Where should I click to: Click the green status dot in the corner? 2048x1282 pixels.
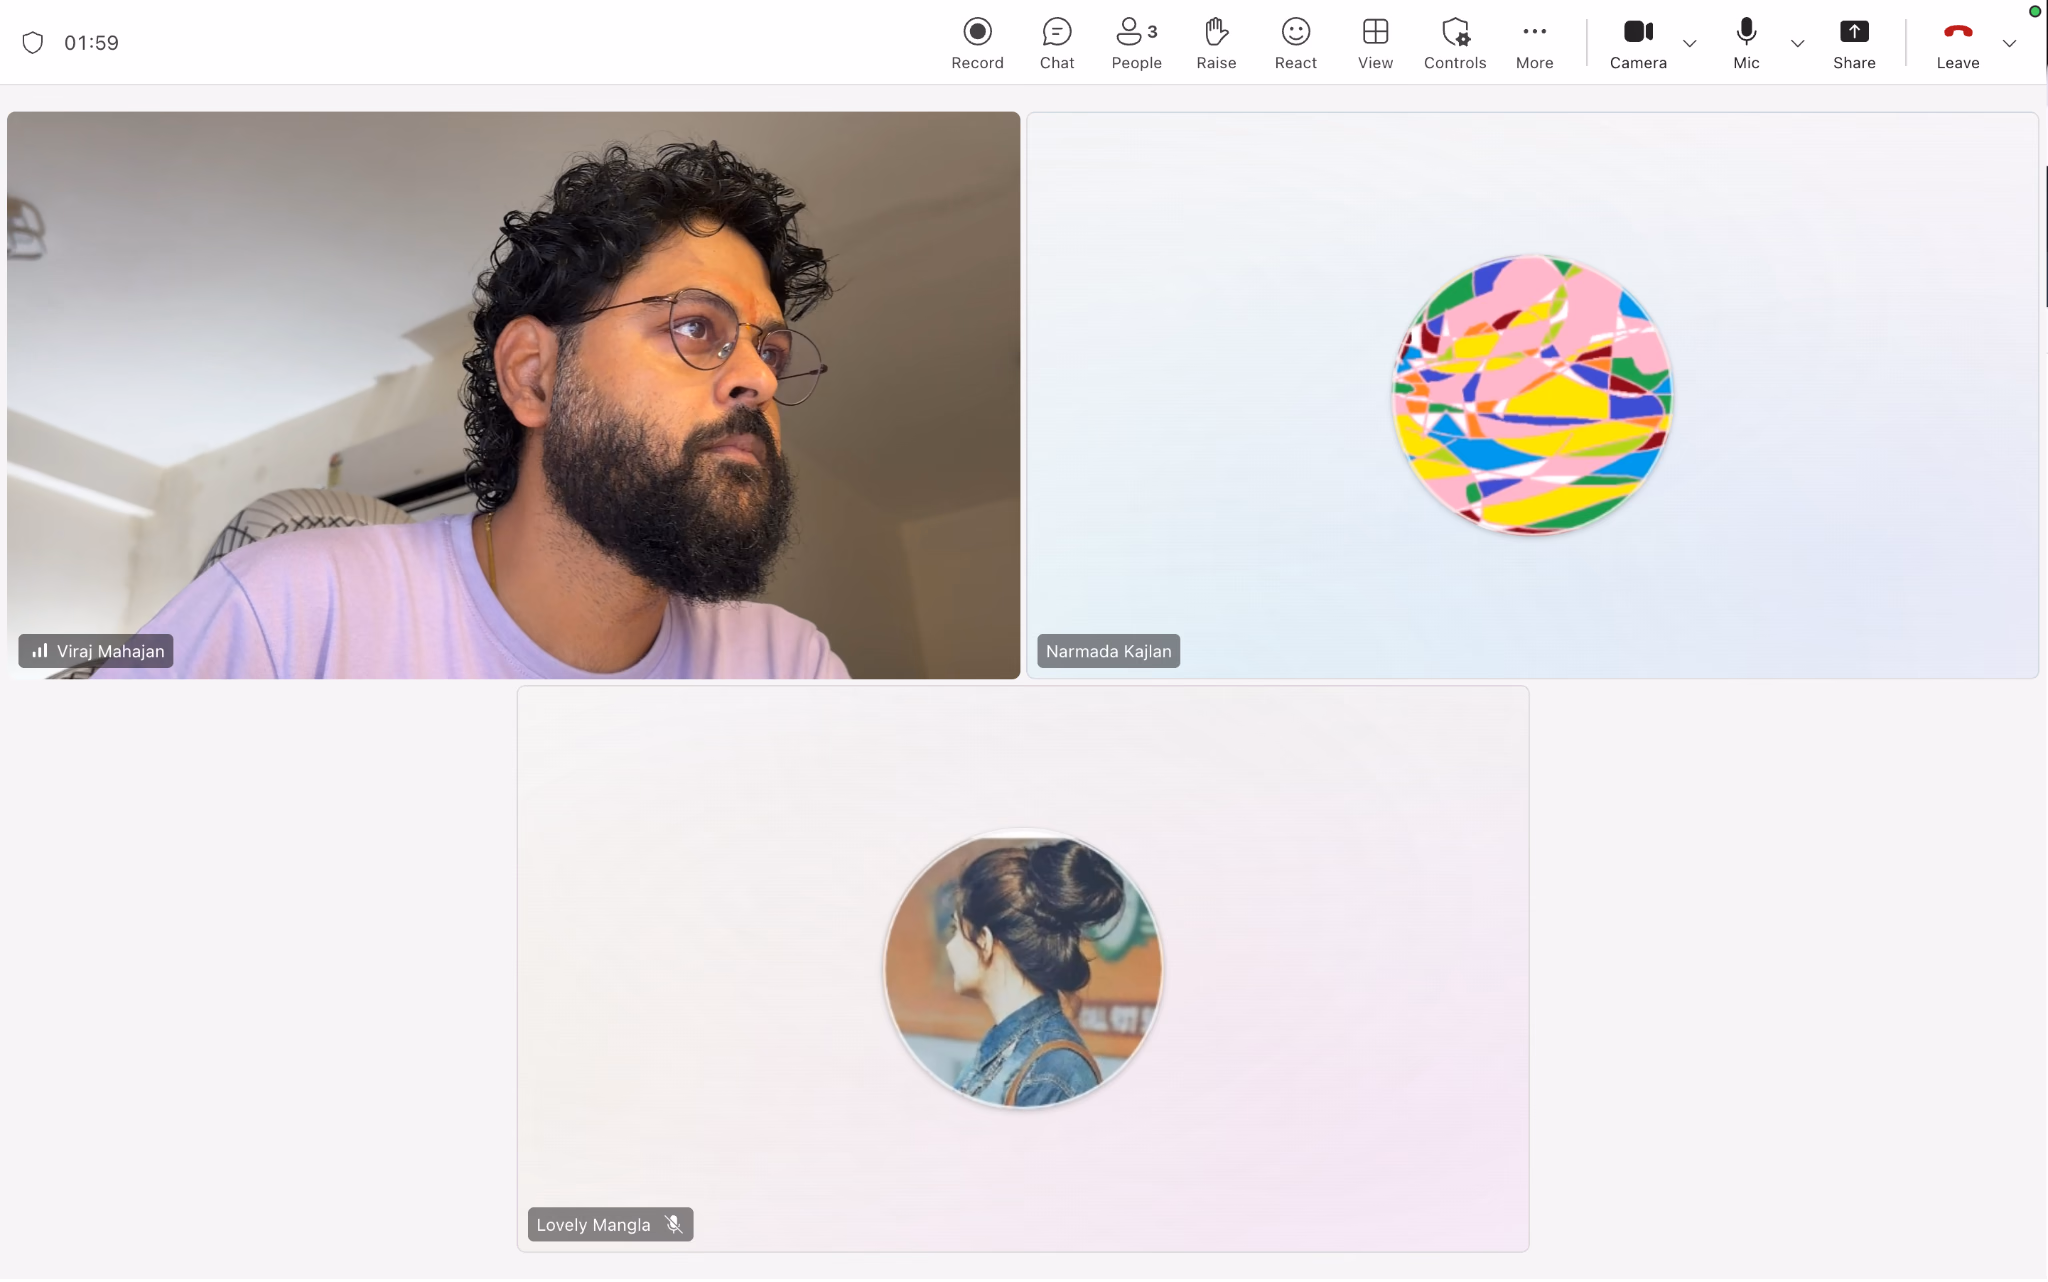point(2034,12)
